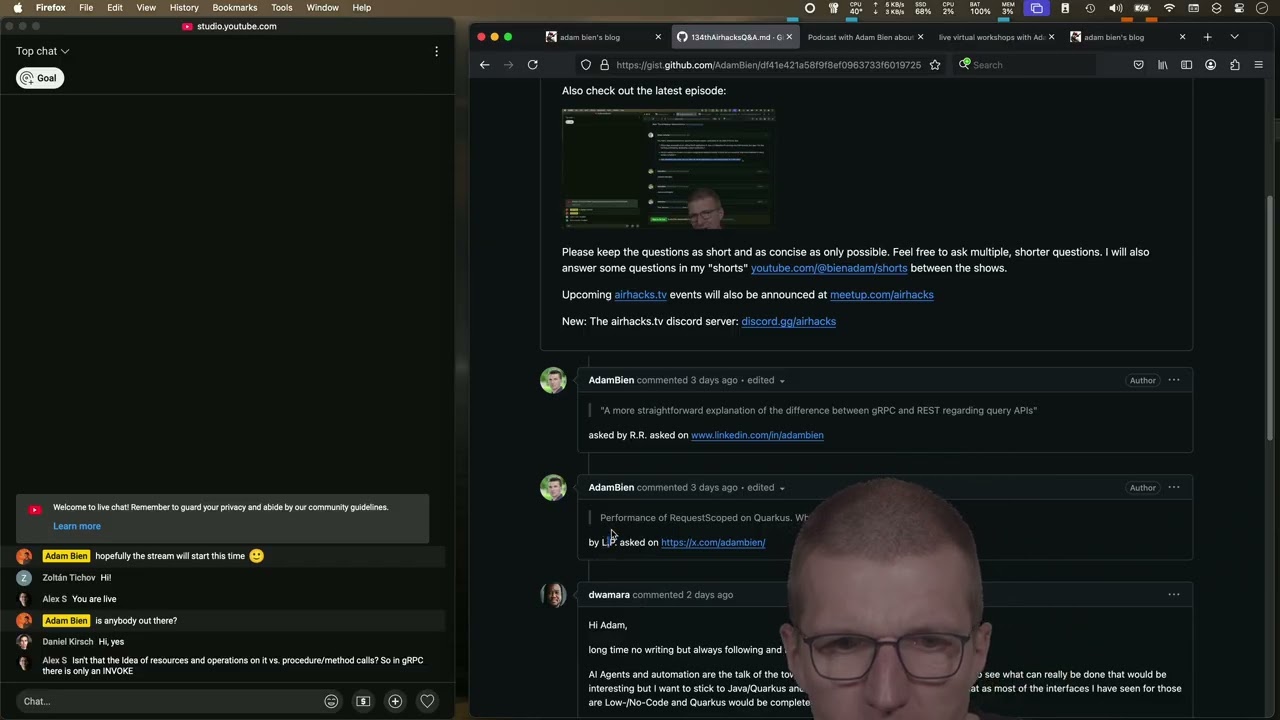
Task: Click the URL address bar
Action: tap(768, 65)
